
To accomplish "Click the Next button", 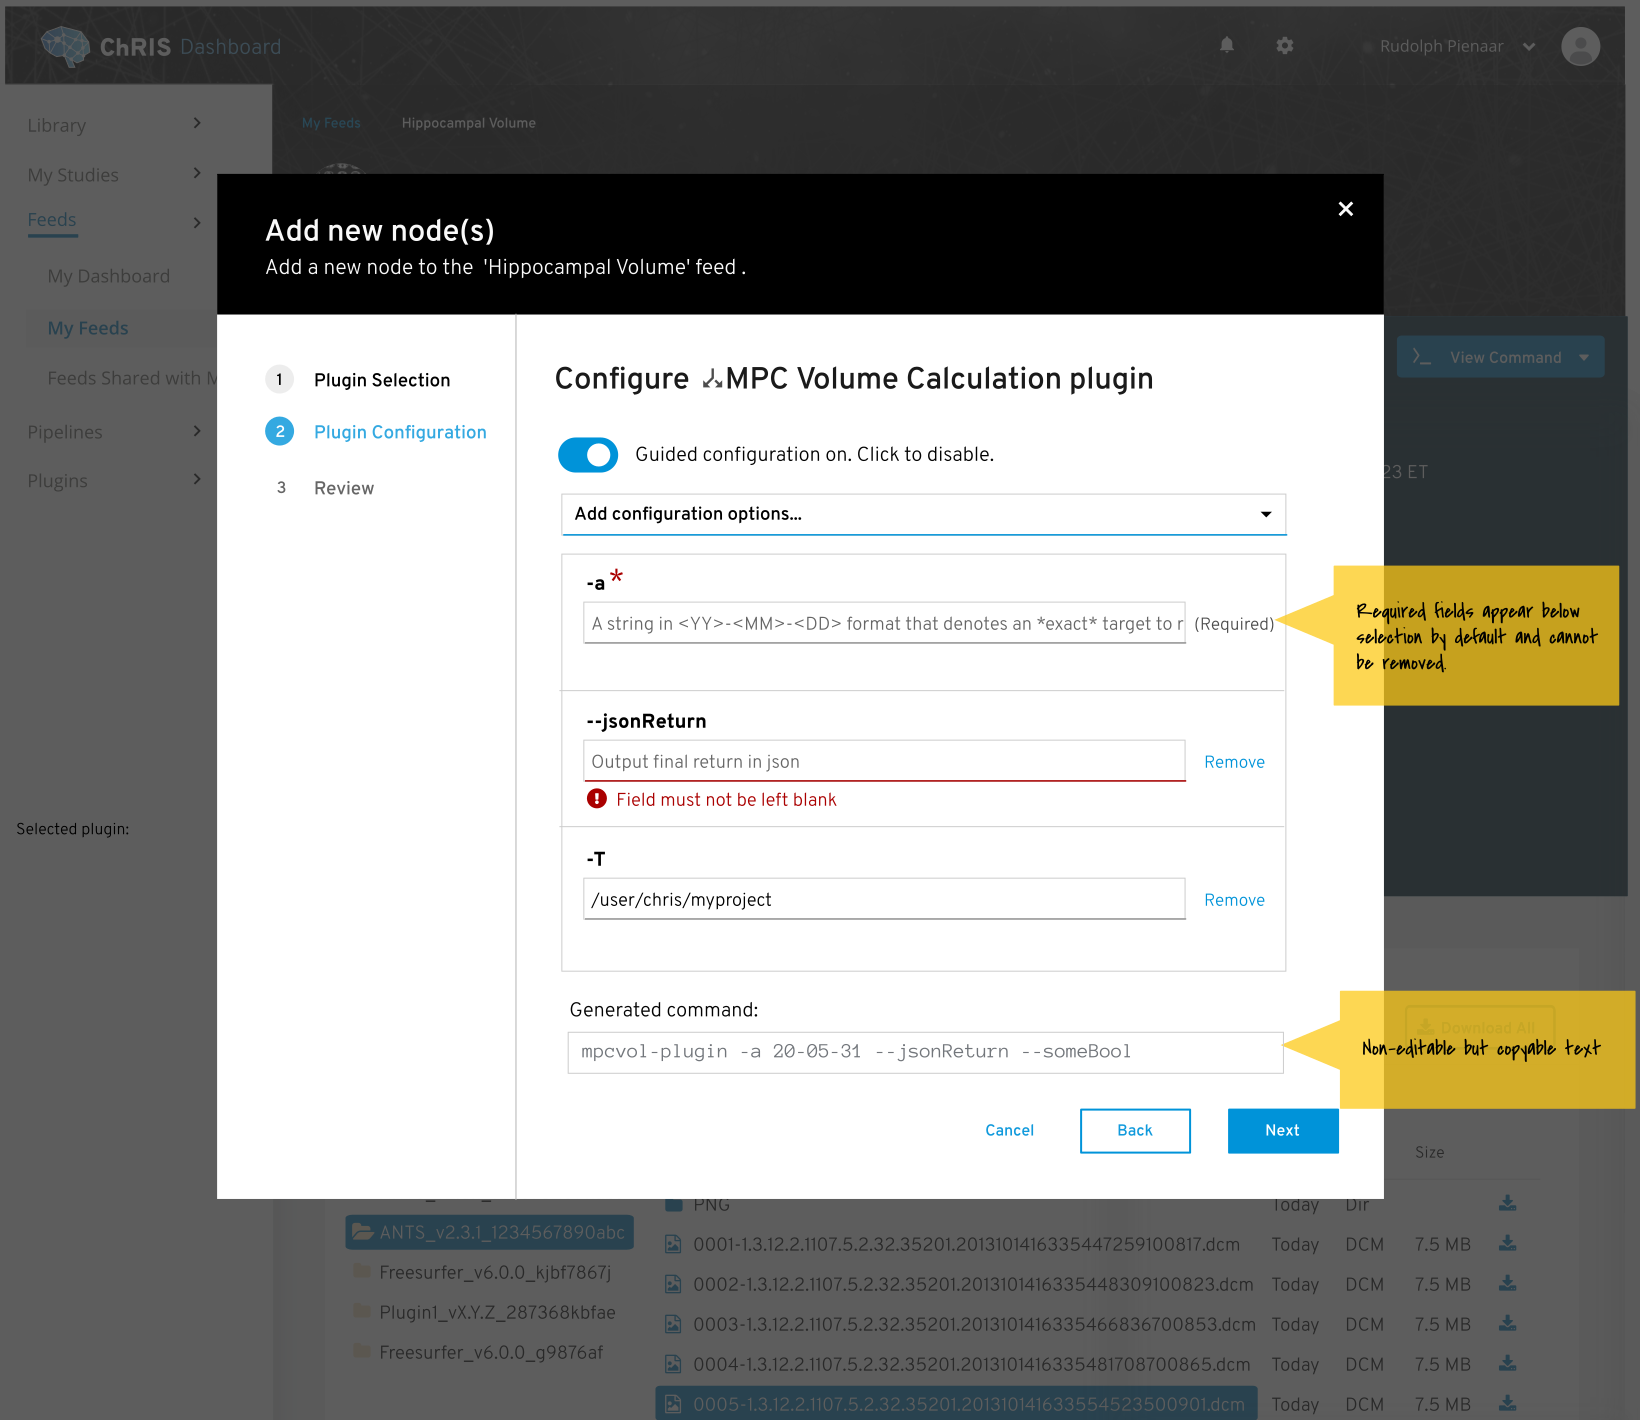I will [x=1283, y=1131].
